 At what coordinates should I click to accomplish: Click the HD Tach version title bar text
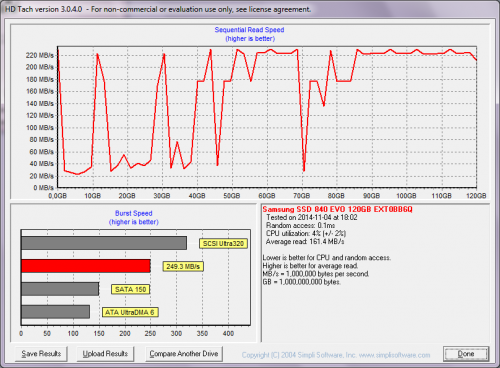click(158, 9)
